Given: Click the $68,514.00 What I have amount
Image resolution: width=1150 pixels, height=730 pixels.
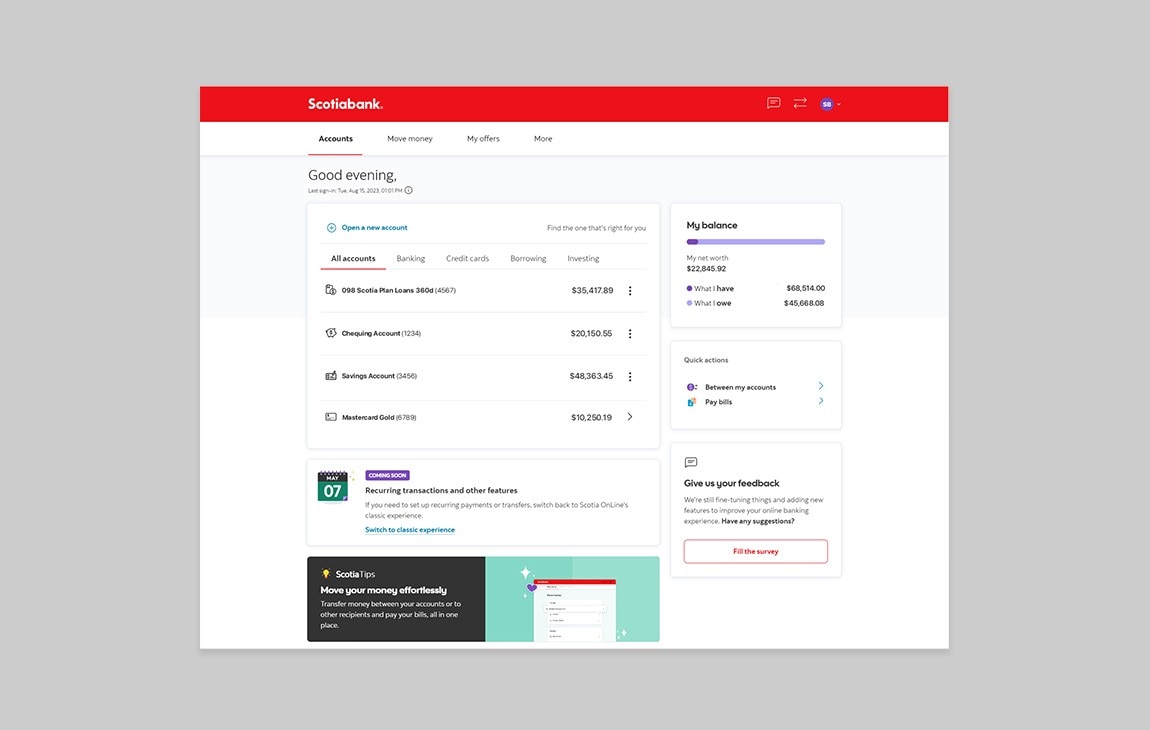Looking at the screenshot, I should (805, 288).
